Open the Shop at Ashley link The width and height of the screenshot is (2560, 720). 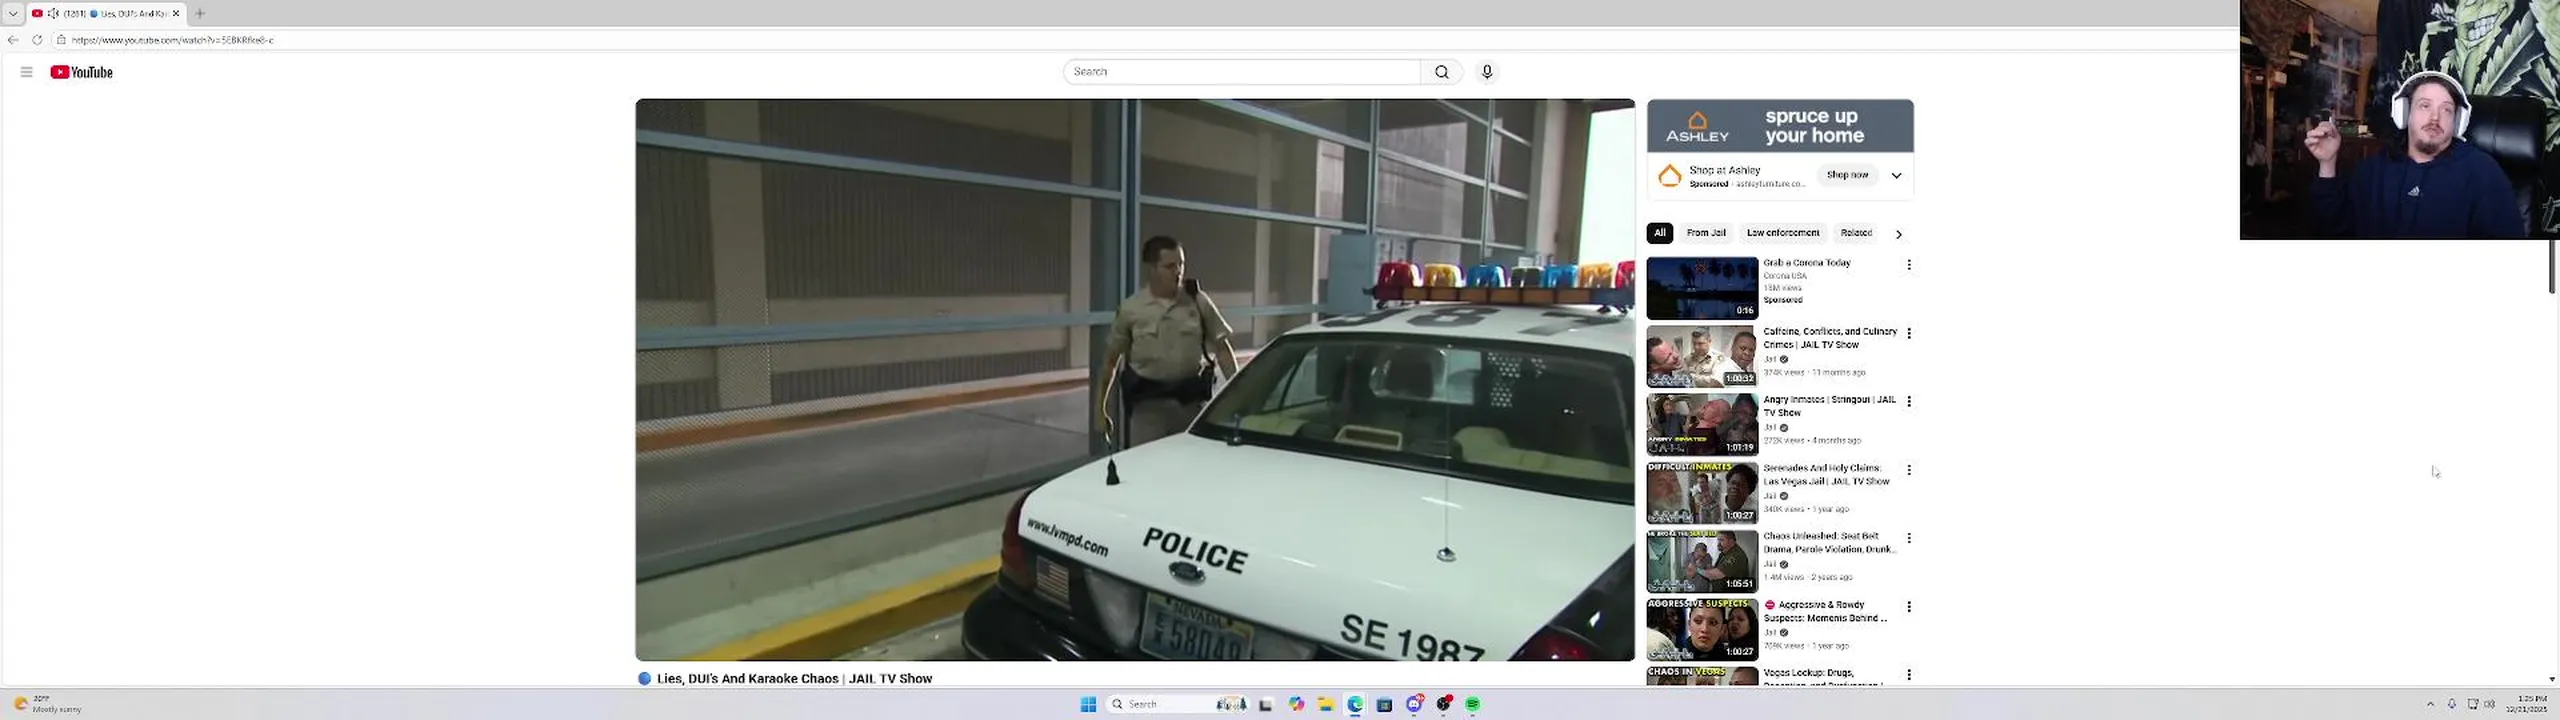[1725, 170]
